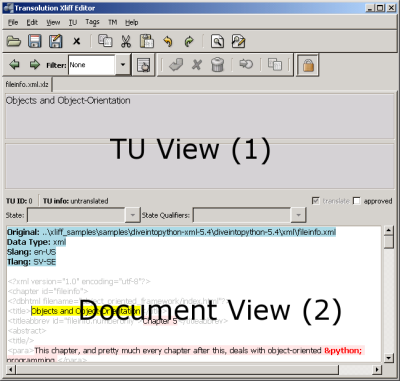The image size is (400, 381).
Task: Toggle the padlock lock icon
Action: (x=308, y=65)
